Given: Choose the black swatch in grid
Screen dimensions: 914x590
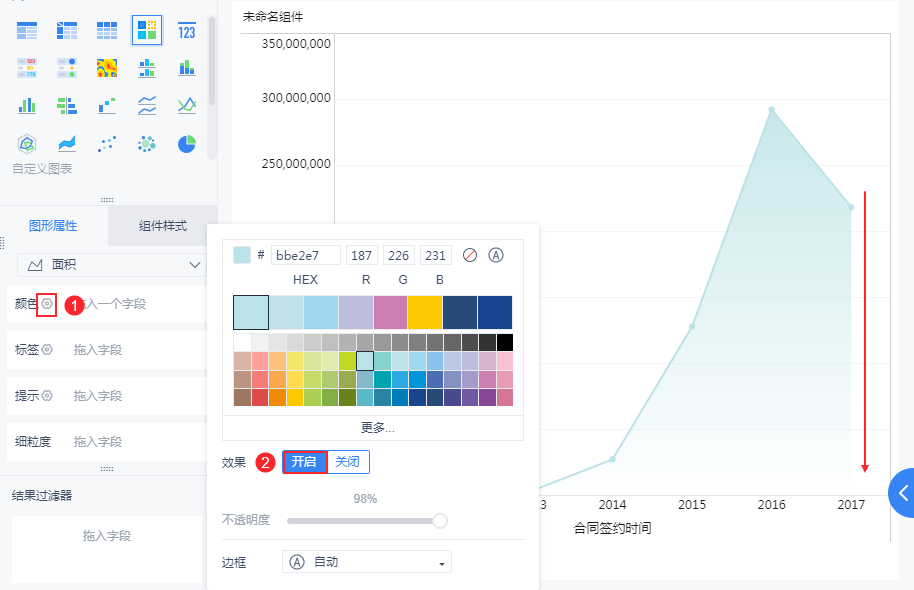Looking at the screenshot, I should click(505, 342).
